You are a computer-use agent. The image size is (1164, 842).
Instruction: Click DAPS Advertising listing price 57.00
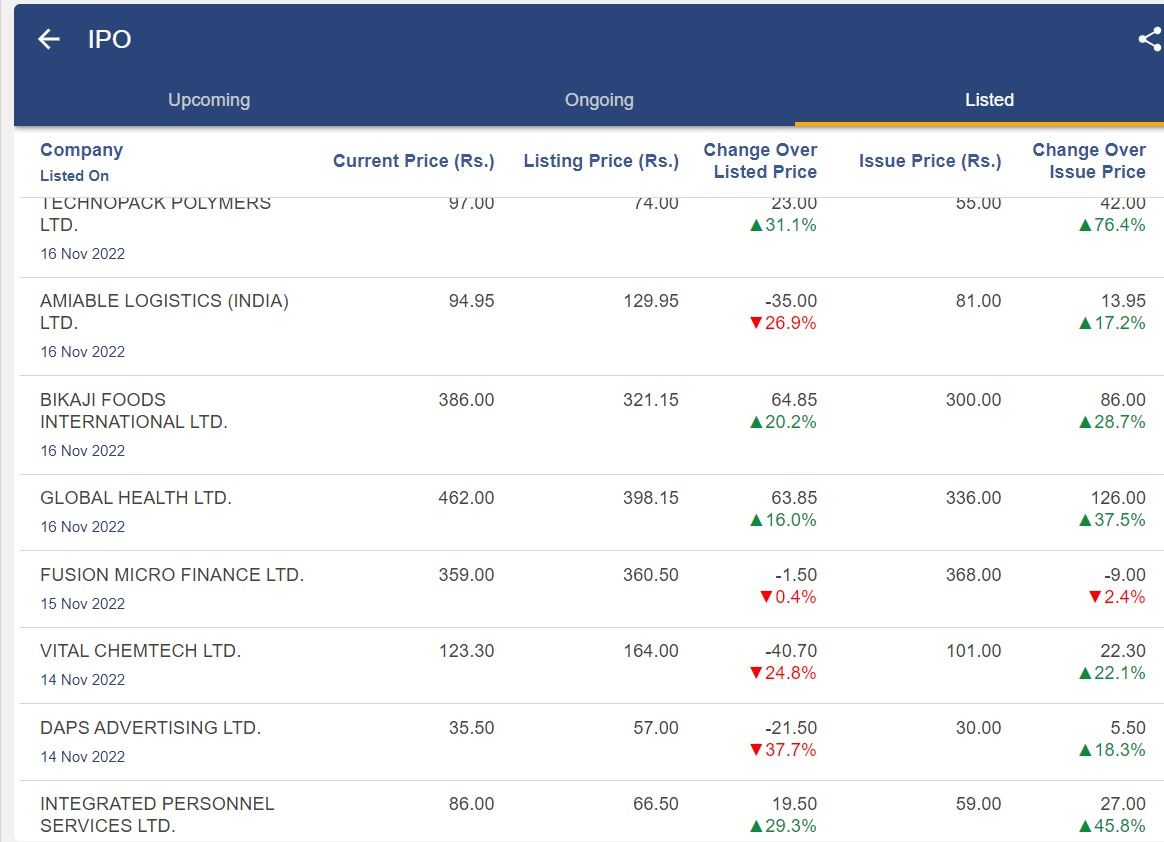(655, 728)
